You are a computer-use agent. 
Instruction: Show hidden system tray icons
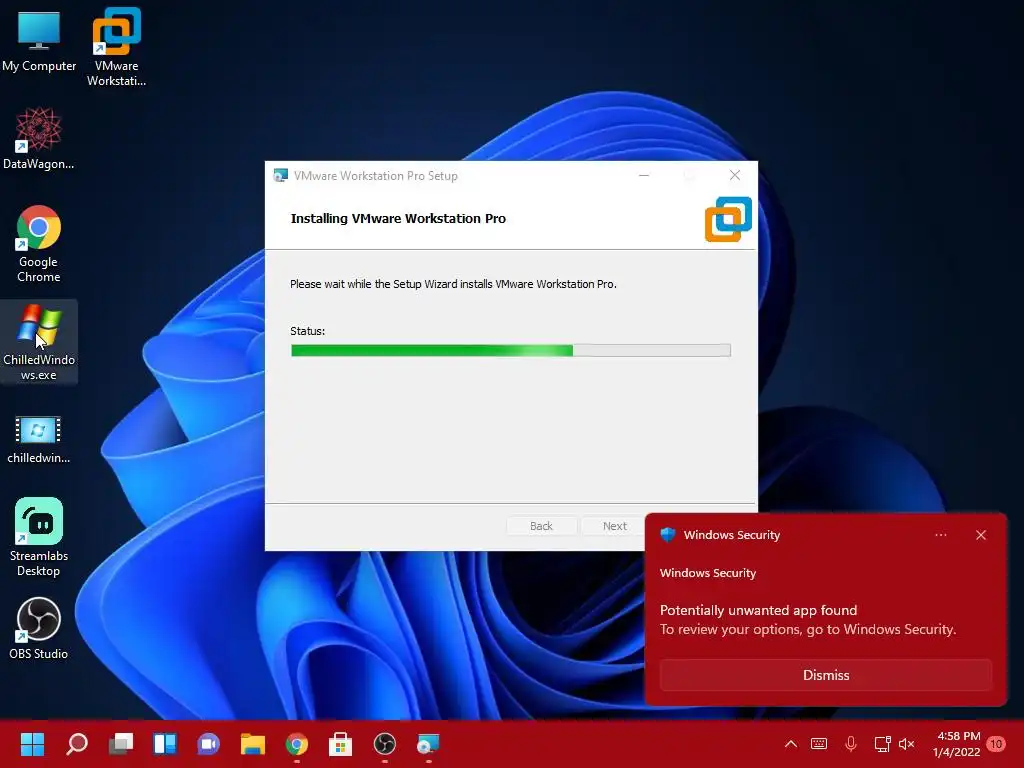pyautogui.click(x=791, y=744)
